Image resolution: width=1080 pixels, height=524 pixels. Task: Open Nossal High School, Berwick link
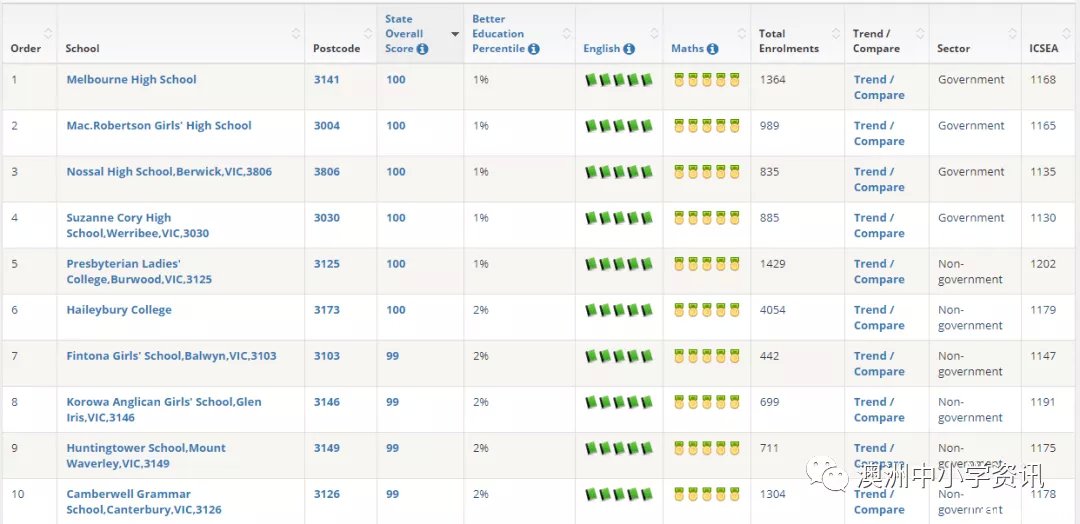tap(169, 172)
